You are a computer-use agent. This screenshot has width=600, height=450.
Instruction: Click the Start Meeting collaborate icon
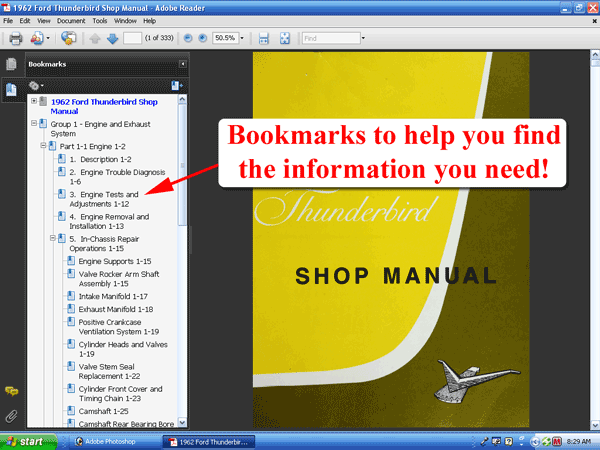pyautogui.click(x=68, y=38)
